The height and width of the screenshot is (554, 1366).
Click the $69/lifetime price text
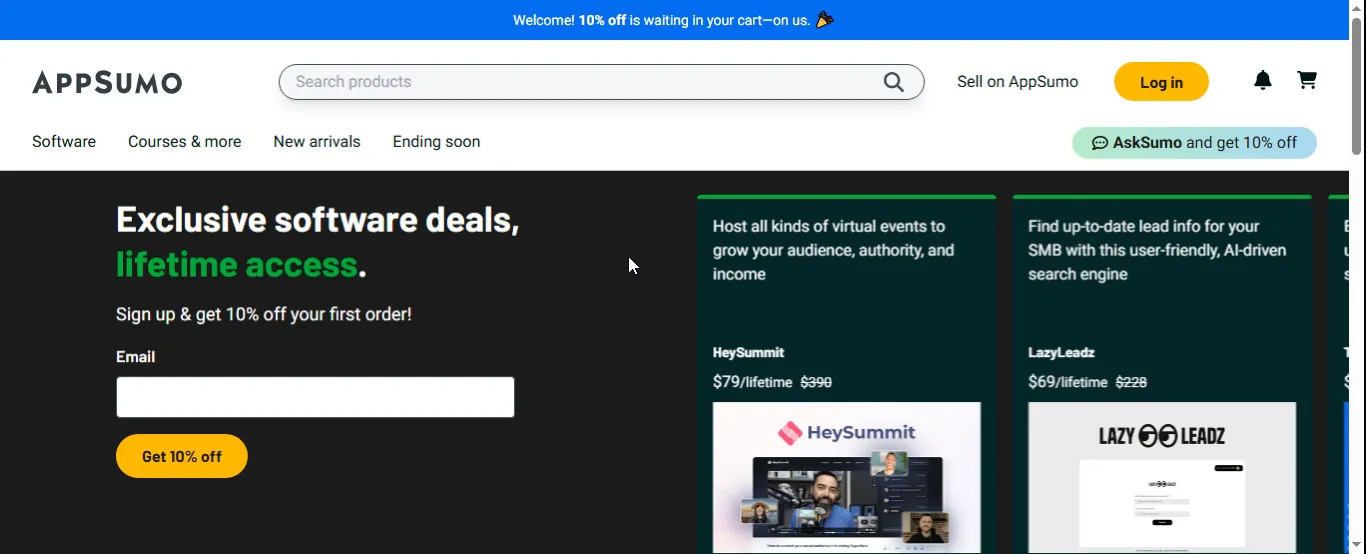click(x=1067, y=382)
